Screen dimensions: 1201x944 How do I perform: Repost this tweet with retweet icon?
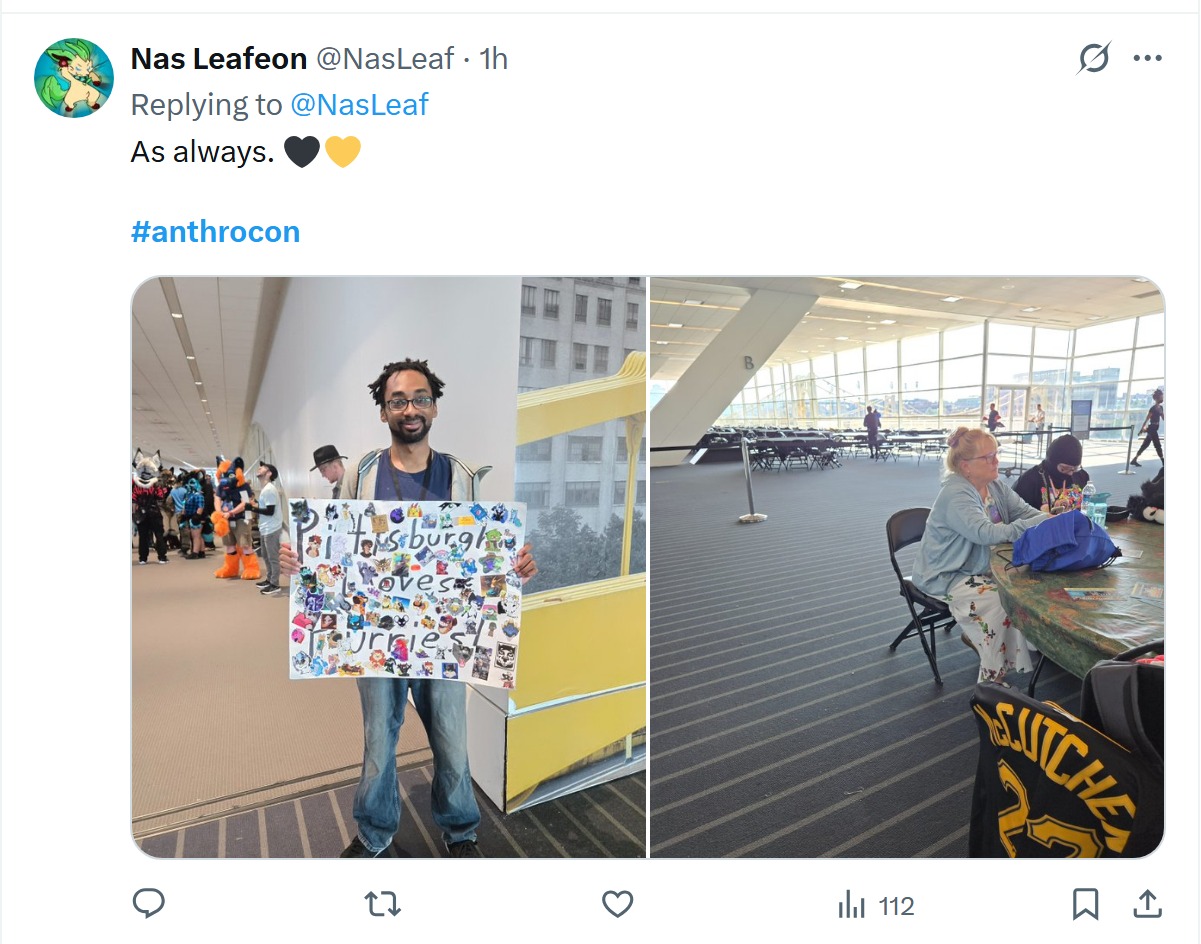382,905
